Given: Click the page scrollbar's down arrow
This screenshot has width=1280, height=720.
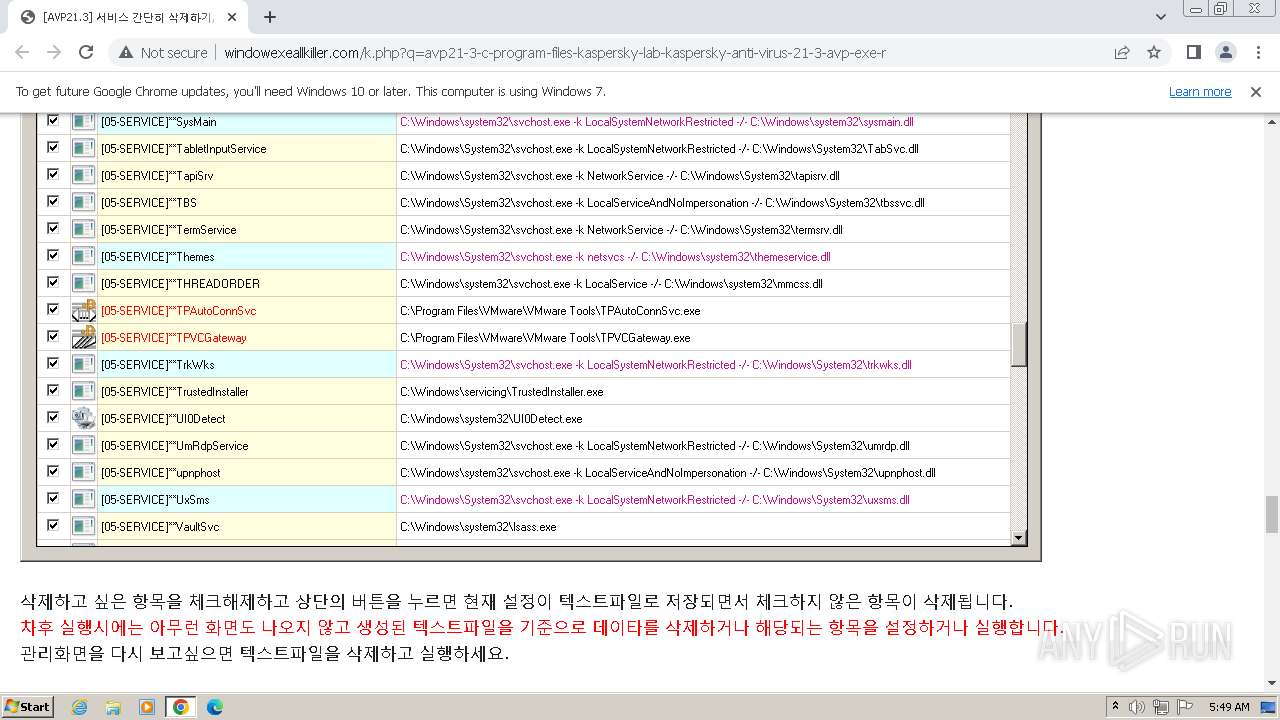Looking at the screenshot, I should [x=1272, y=683].
